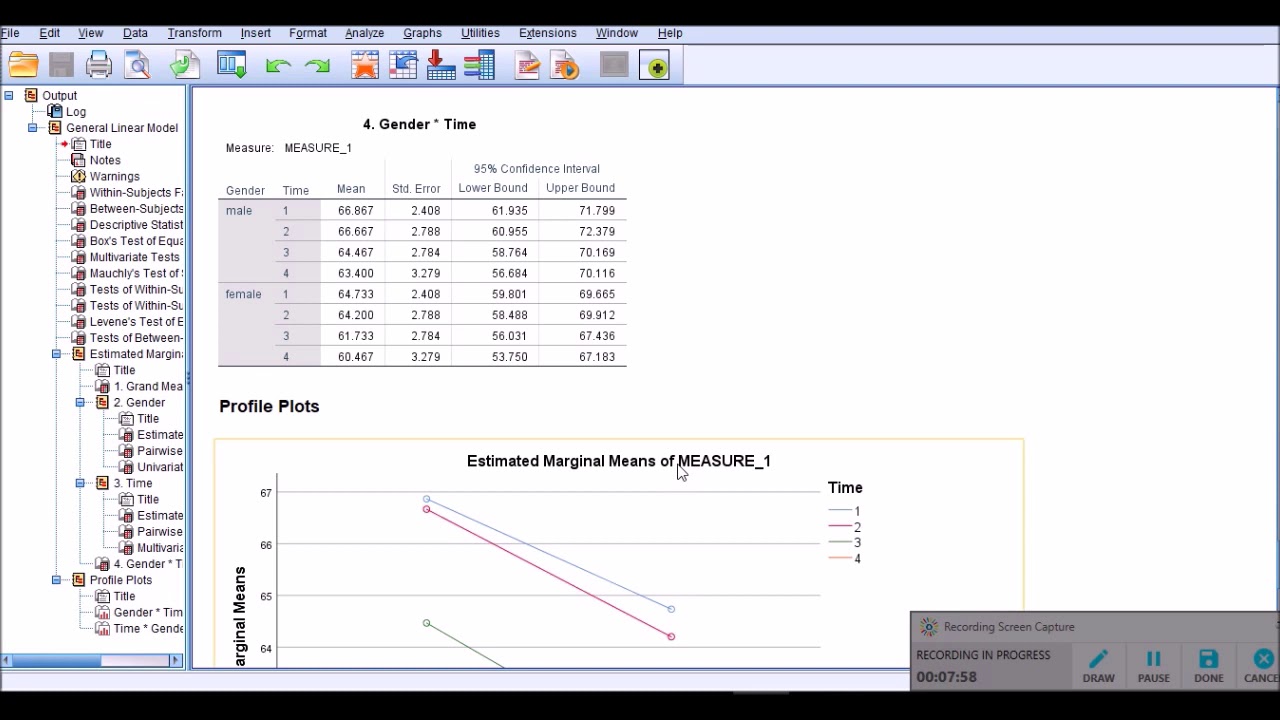Click the Save diskette toolbar icon
The image size is (1280, 720).
pos(61,66)
